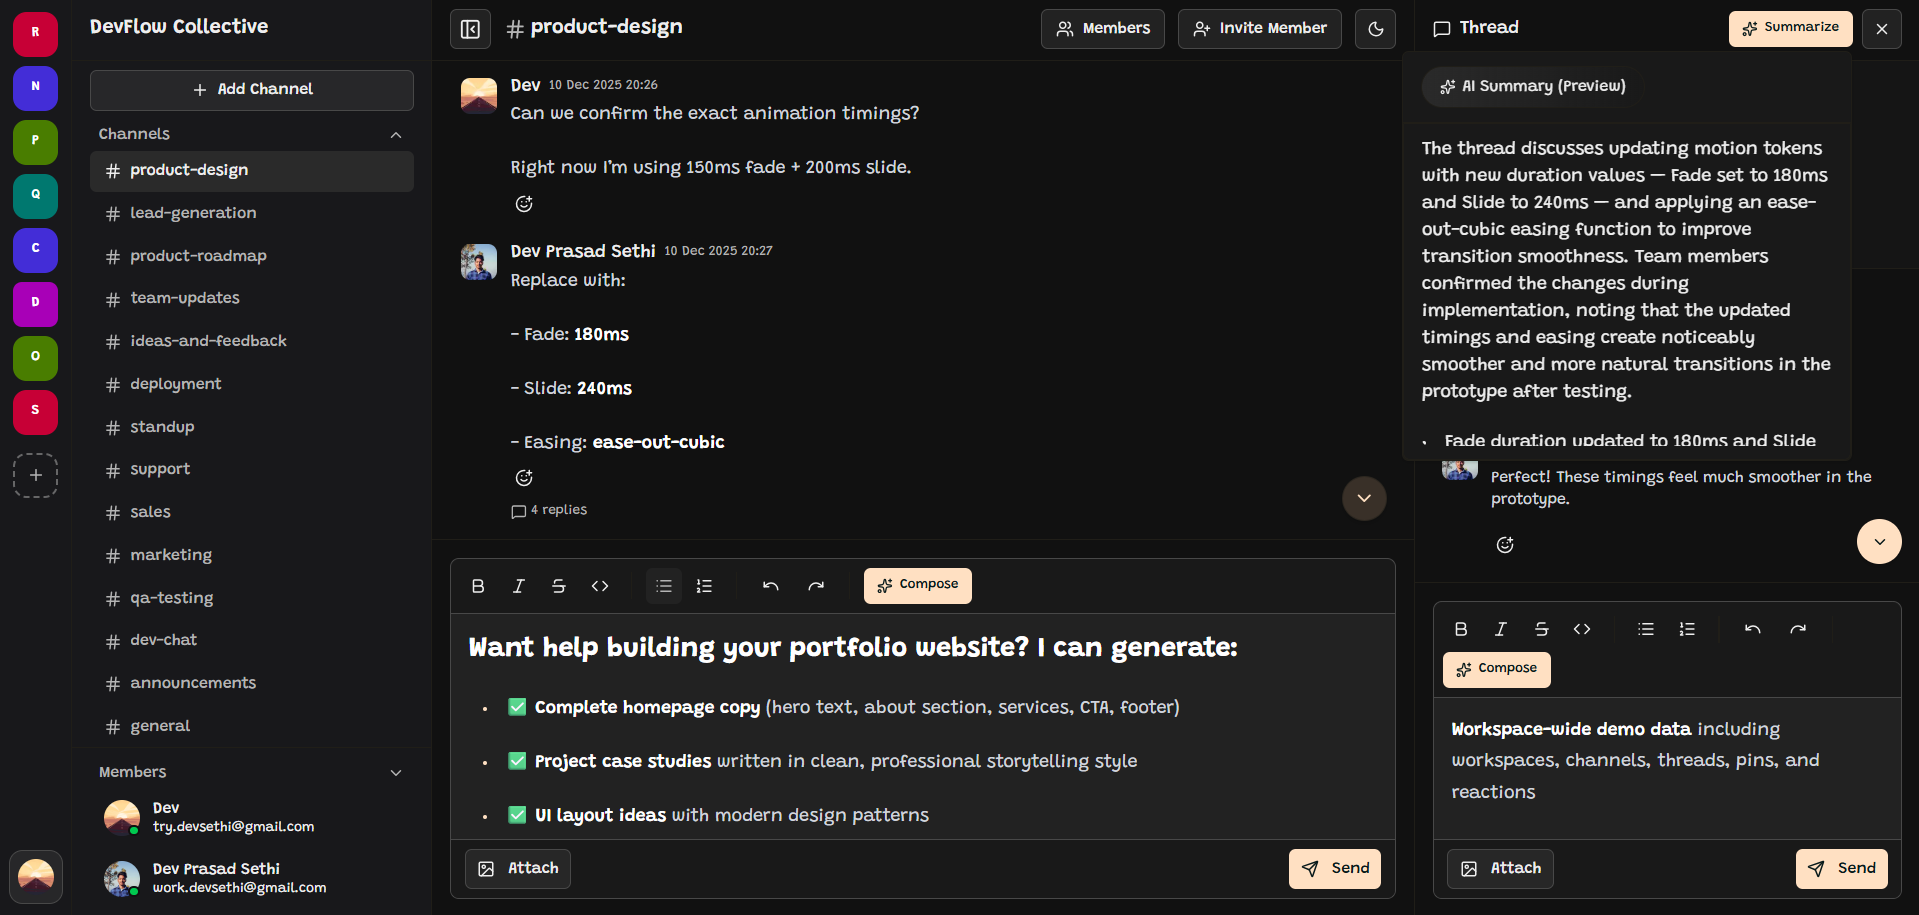Undo the last edit with the undo arrow
The image size is (1919, 915).
770,586
